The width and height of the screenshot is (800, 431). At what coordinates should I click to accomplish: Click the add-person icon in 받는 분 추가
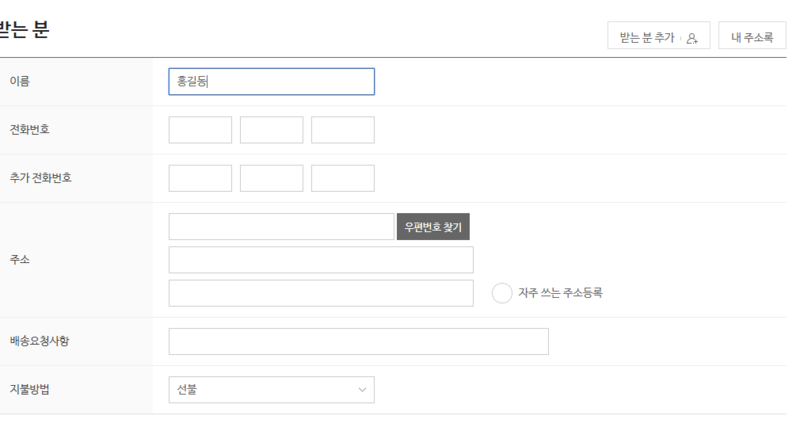(x=692, y=38)
